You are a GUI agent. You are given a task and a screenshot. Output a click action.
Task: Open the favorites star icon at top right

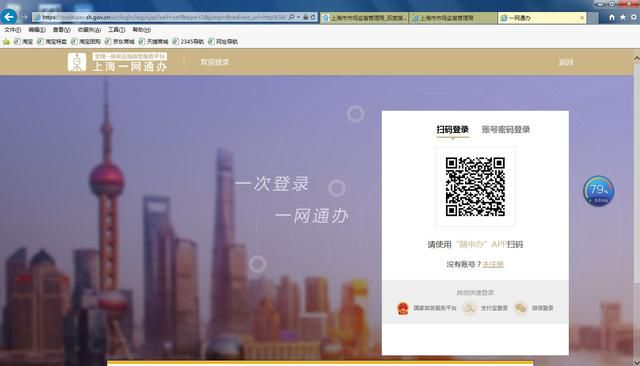tap(622, 17)
